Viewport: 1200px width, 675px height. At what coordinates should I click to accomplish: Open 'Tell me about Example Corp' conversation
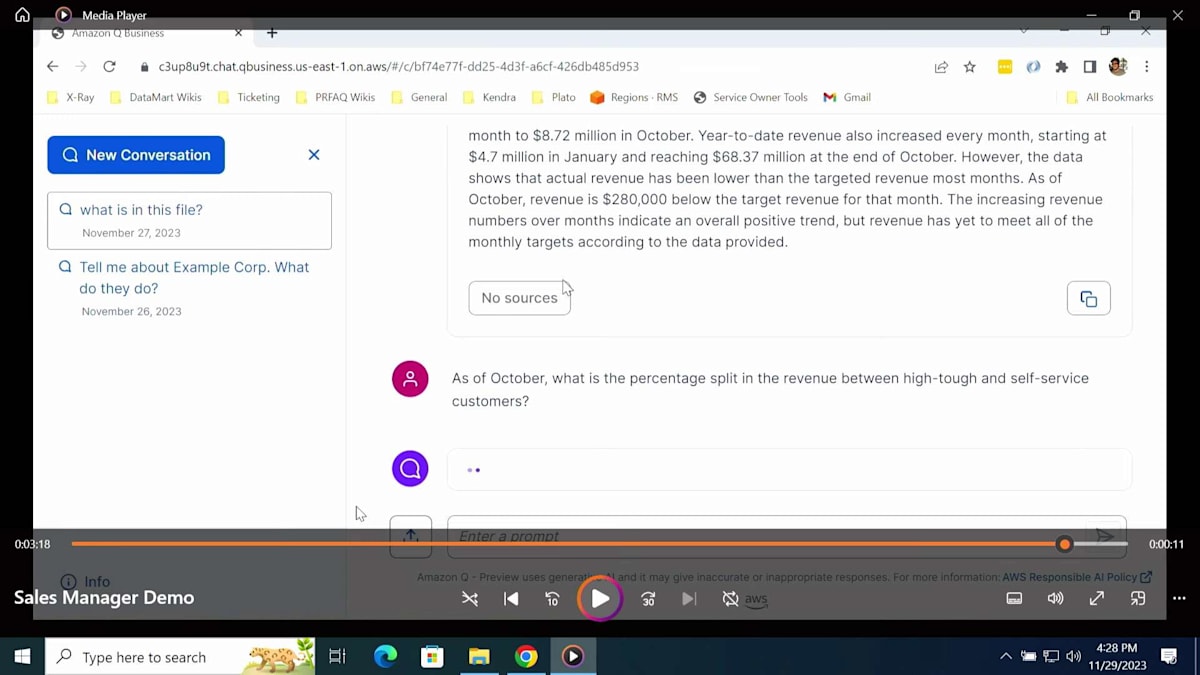point(189,288)
